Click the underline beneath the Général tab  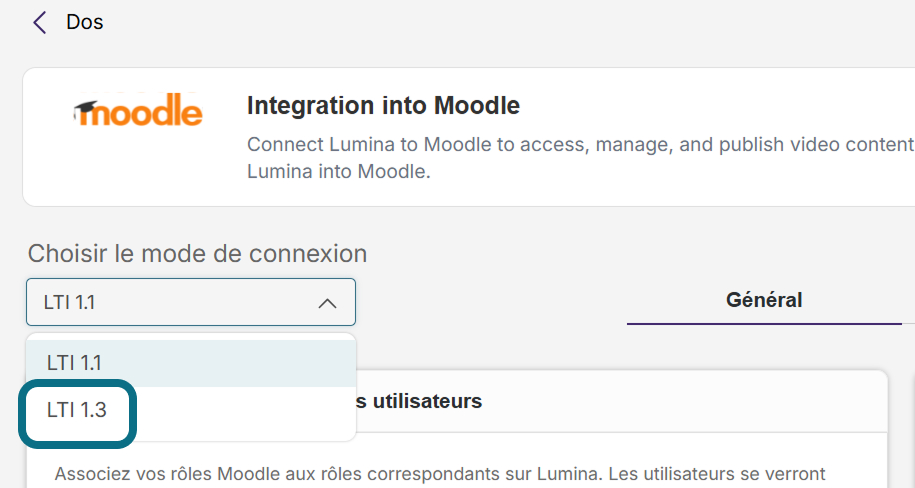(x=764, y=324)
